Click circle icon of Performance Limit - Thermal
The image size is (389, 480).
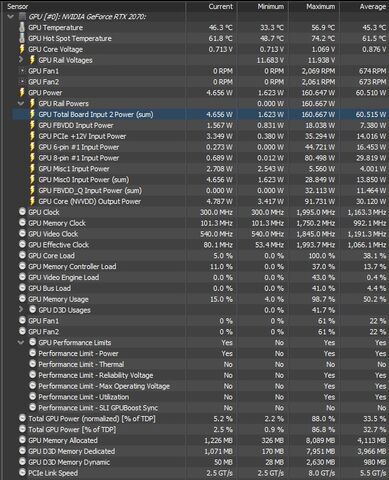[32, 364]
